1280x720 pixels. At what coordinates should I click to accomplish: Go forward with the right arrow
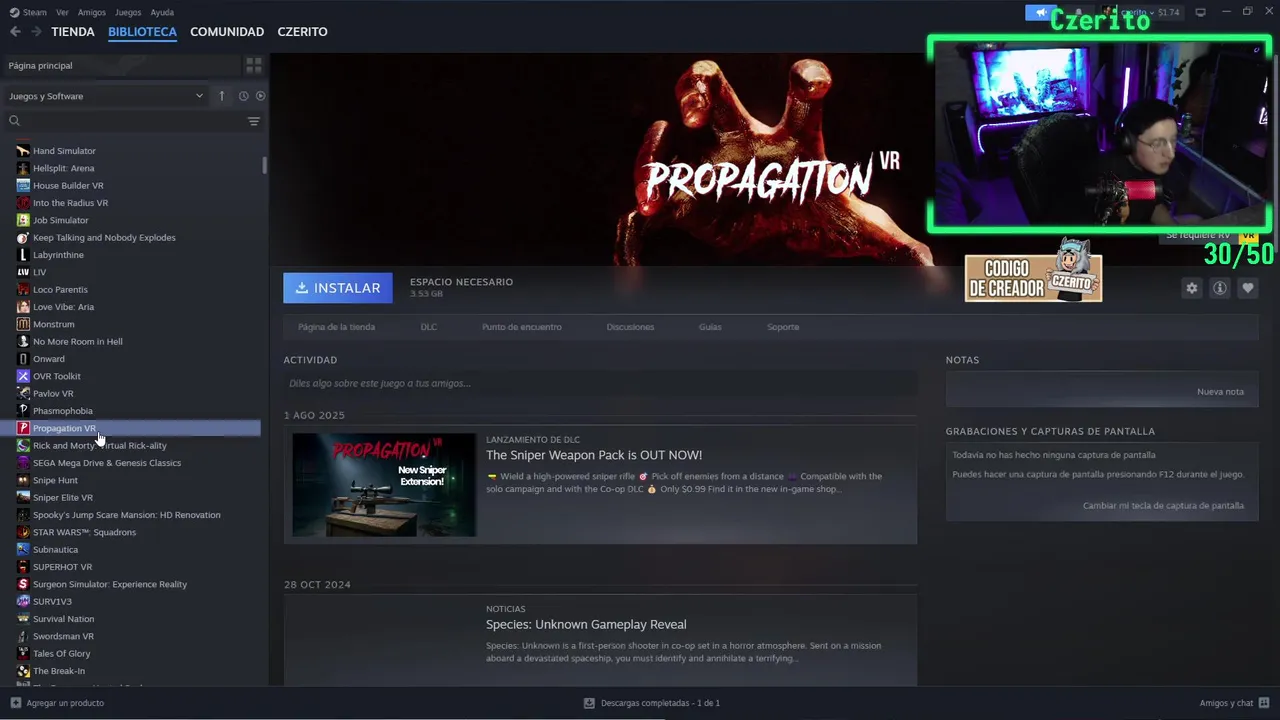pos(36,32)
